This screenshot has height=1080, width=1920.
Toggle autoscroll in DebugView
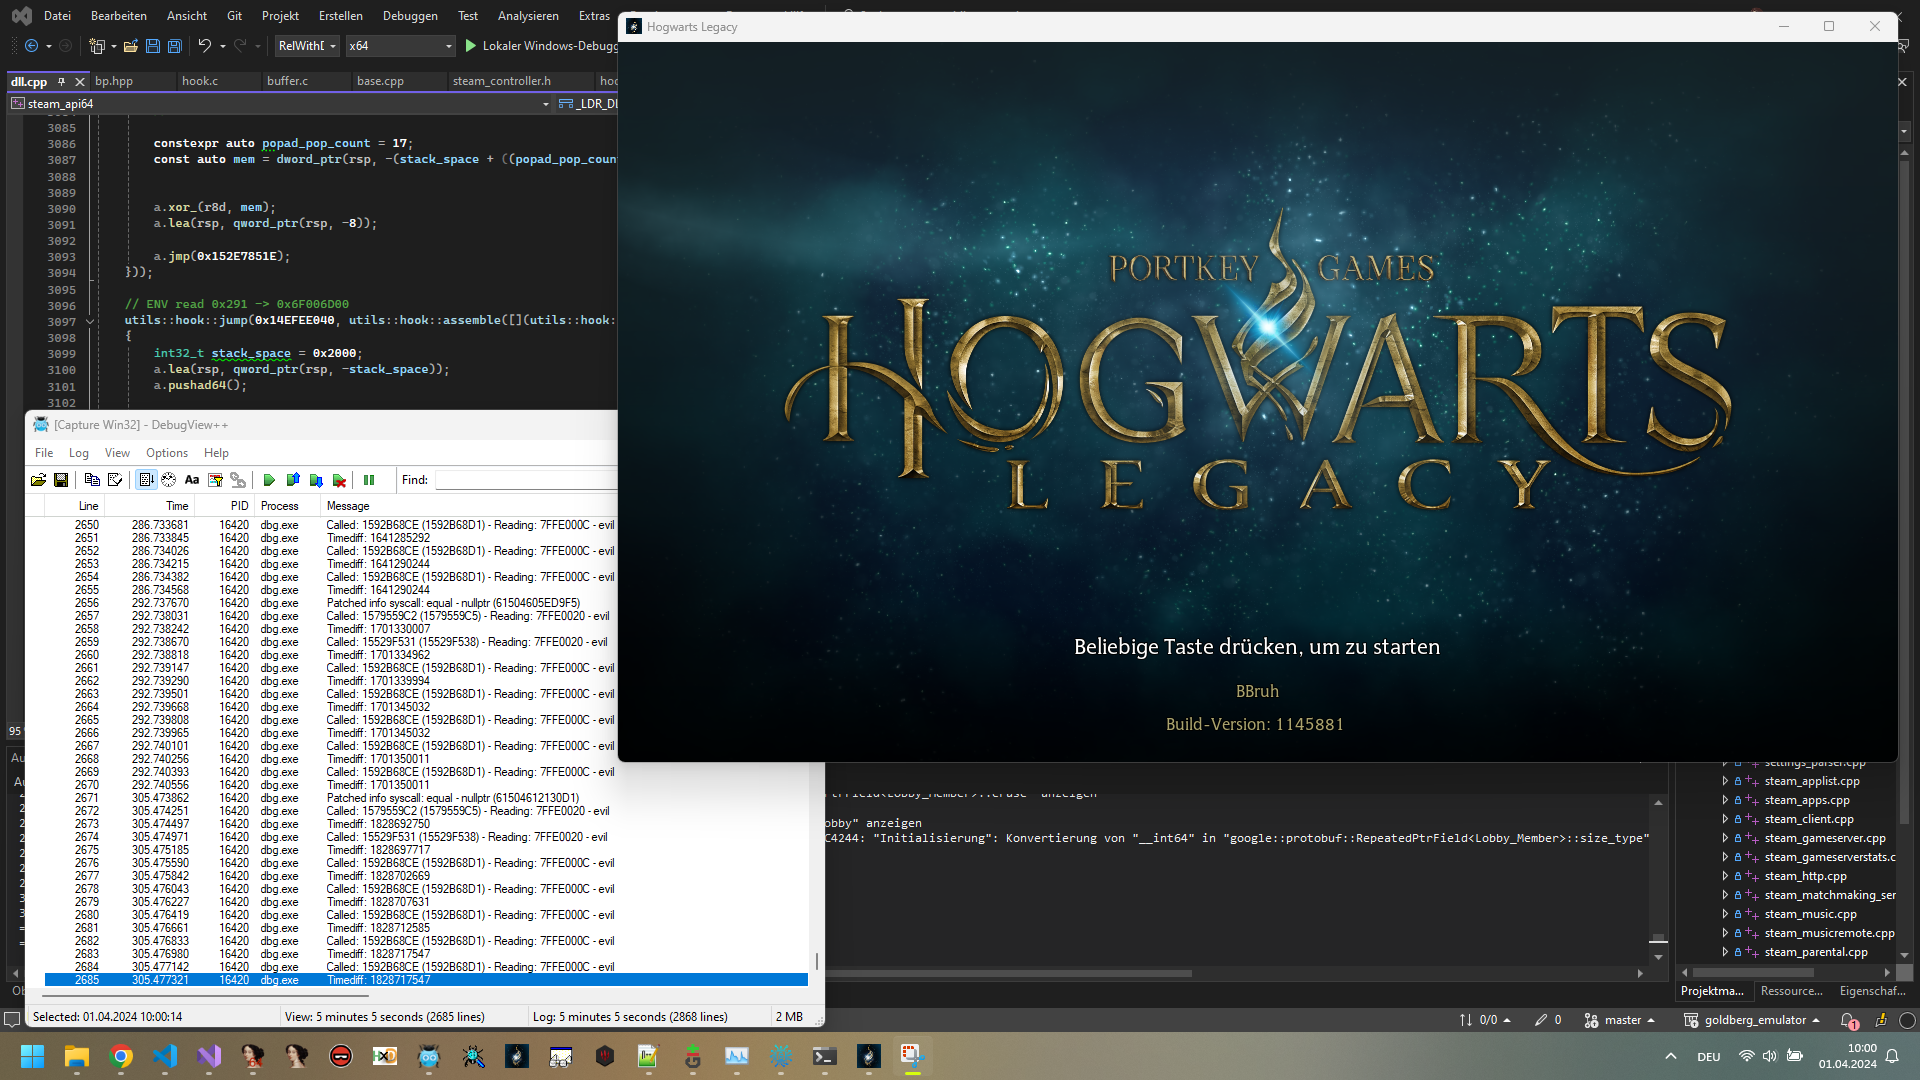[145, 480]
